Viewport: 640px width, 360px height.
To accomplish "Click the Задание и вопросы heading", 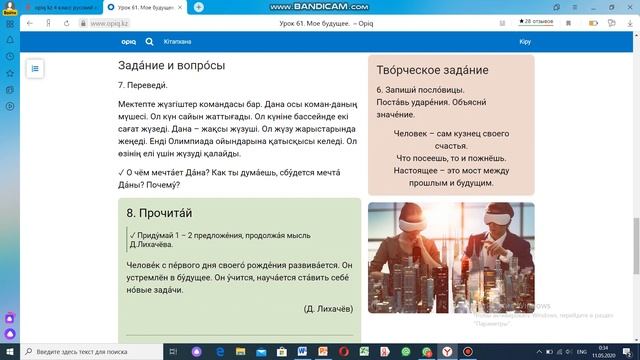I will pos(171,65).
